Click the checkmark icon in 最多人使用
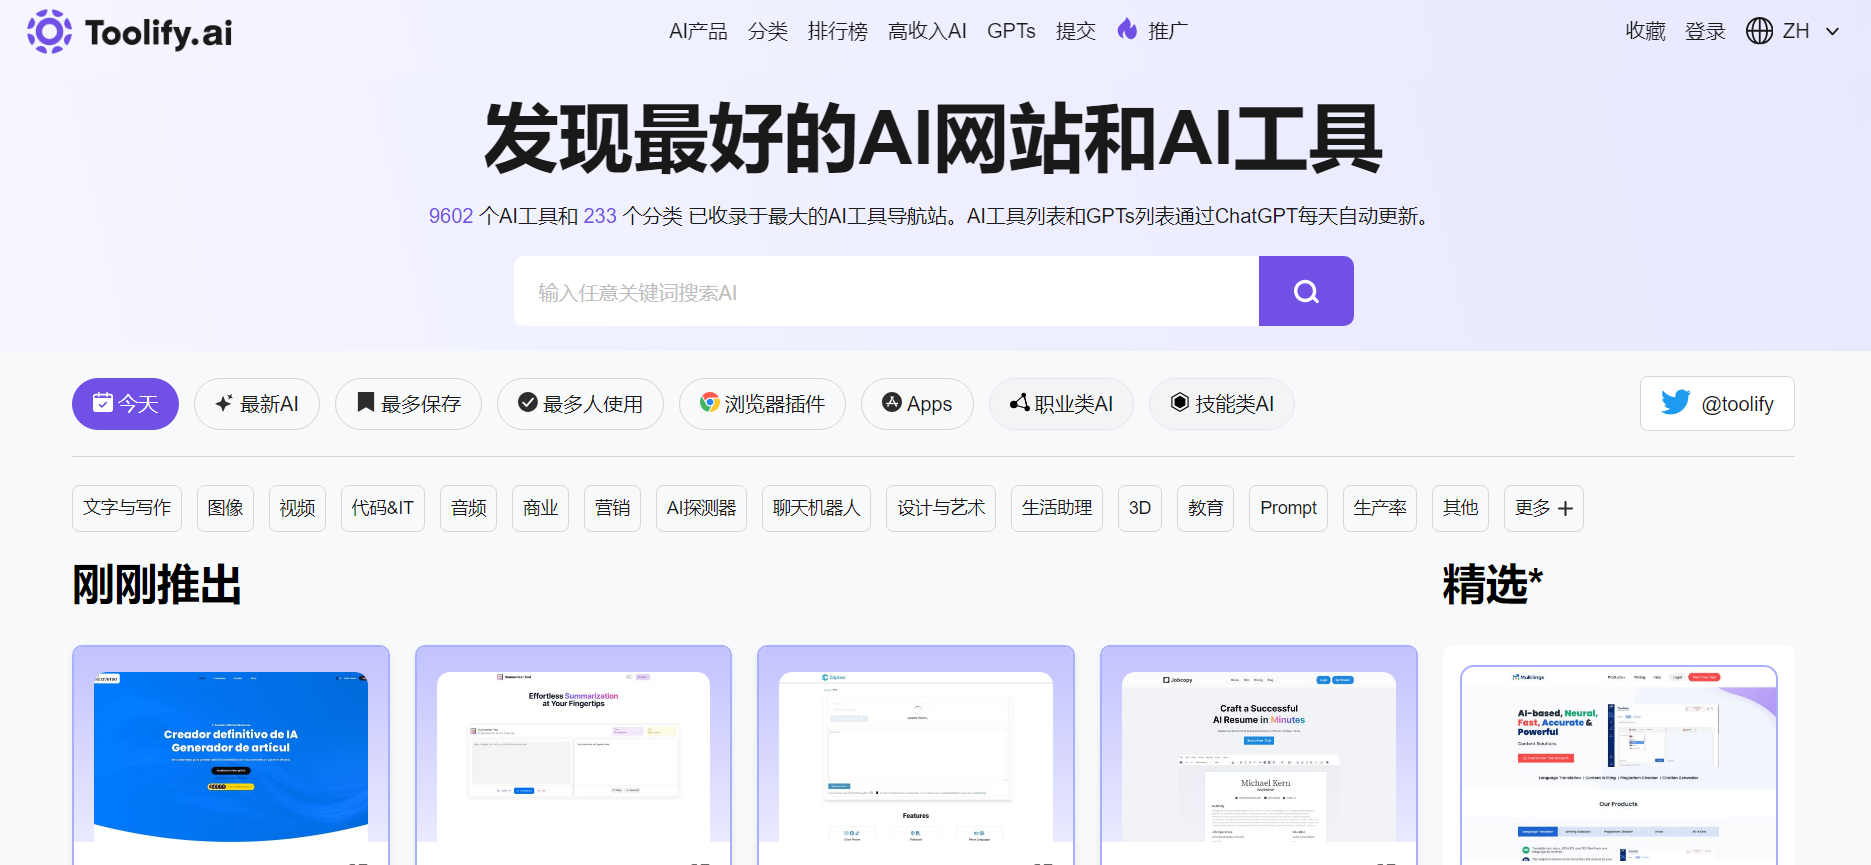 527,402
